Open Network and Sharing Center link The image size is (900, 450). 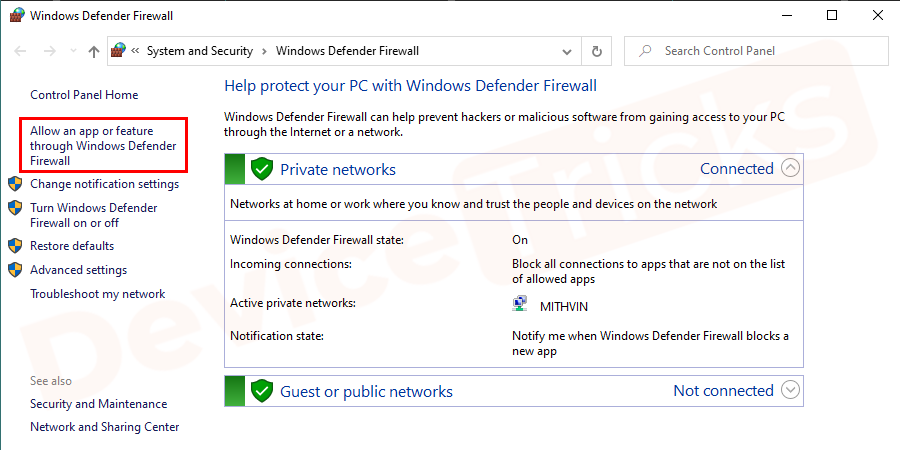(104, 427)
